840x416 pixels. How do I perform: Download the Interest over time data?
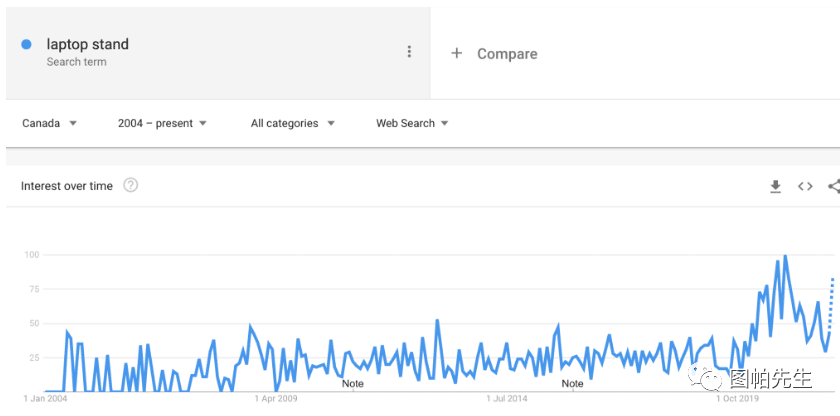coord(775,186)
